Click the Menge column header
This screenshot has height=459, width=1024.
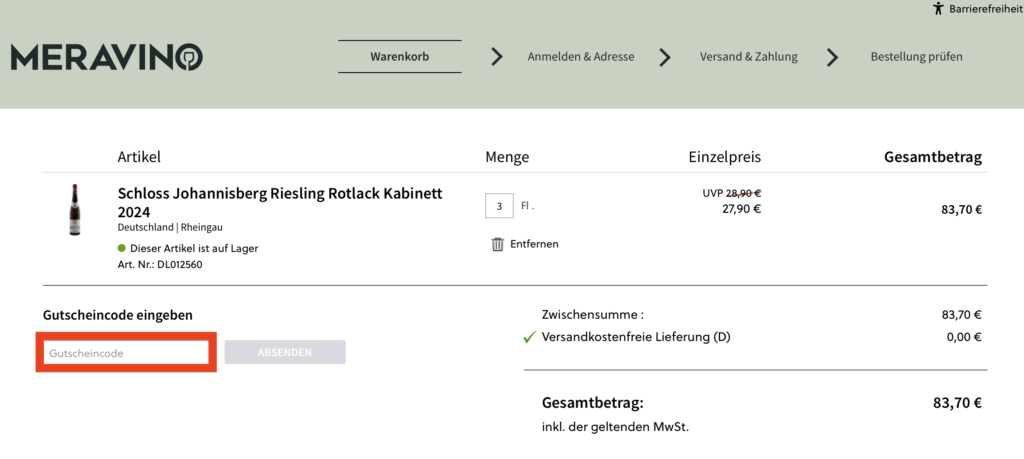[x=507, y=157]
